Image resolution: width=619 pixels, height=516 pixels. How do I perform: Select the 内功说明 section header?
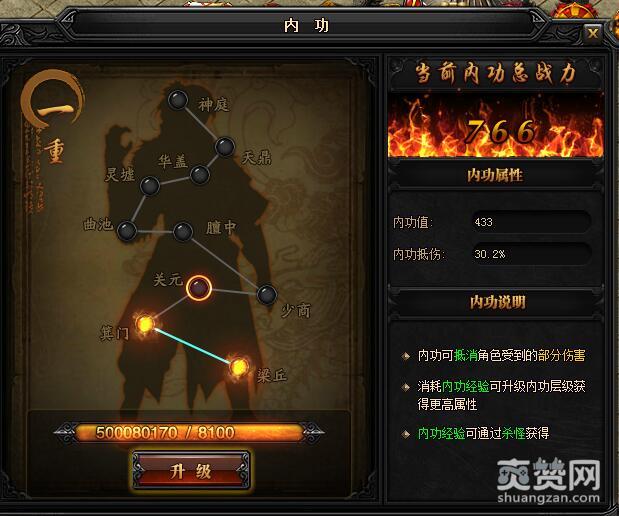click(496, 302)
